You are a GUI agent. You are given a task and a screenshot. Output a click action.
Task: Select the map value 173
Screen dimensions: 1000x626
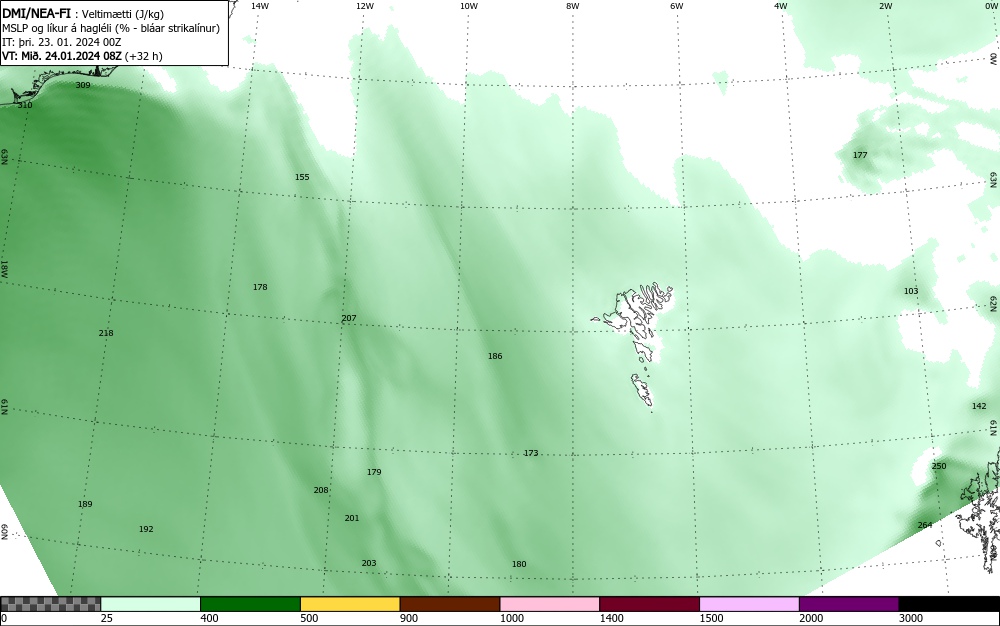[x=531, y=453]
